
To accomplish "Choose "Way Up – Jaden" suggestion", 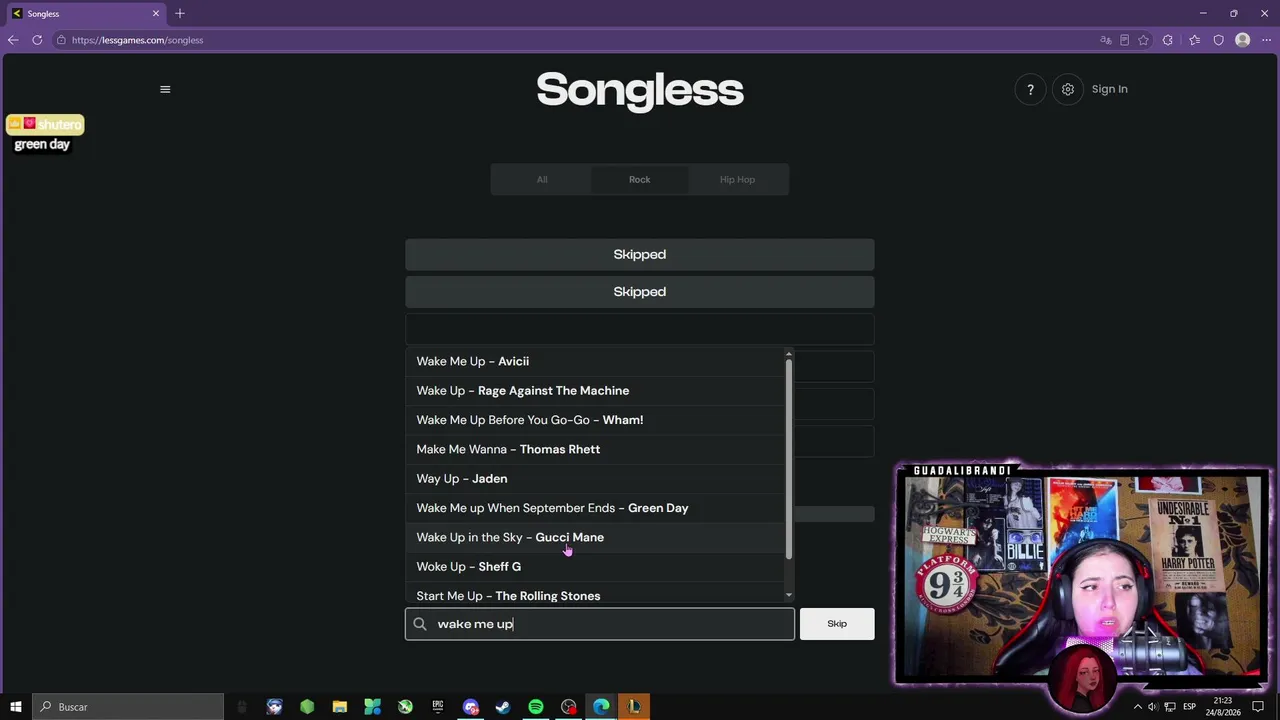I will pos(595,479).
